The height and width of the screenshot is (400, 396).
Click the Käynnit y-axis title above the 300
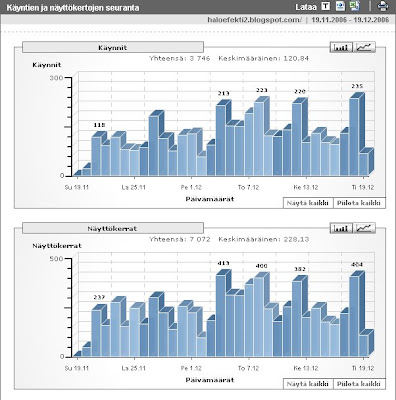47,65
